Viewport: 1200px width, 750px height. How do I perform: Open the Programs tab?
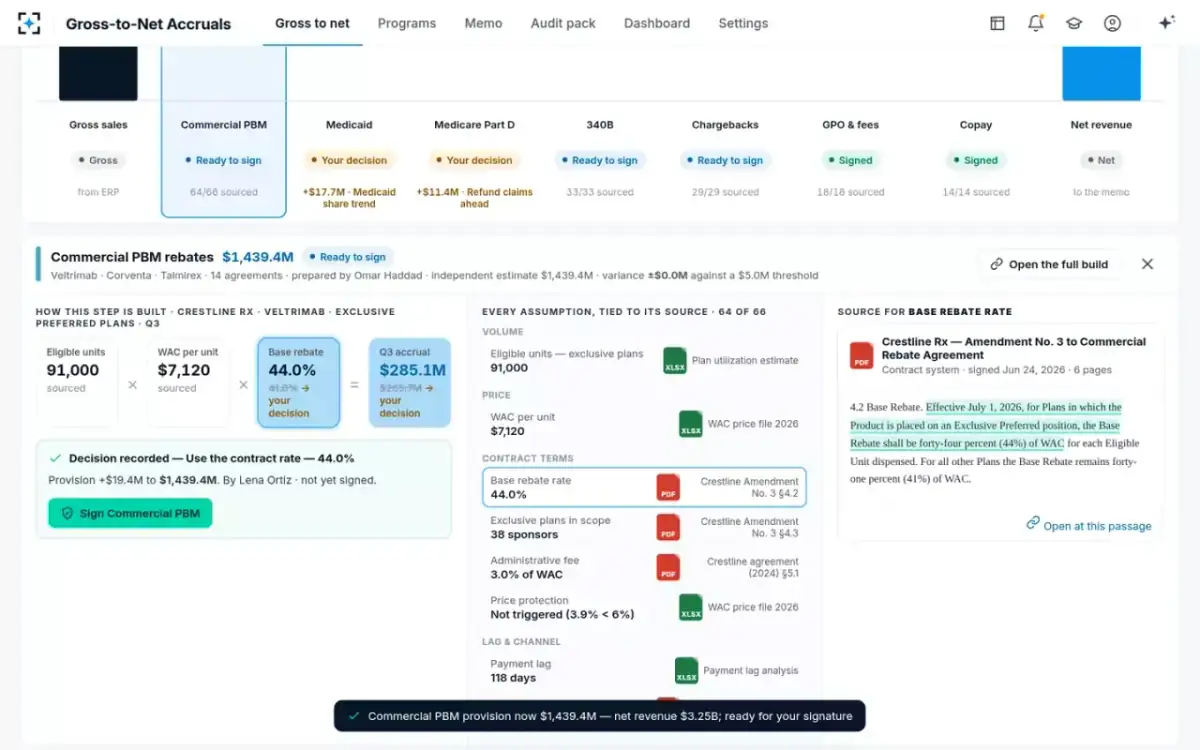pyautogui.click(x=407, y=23)
